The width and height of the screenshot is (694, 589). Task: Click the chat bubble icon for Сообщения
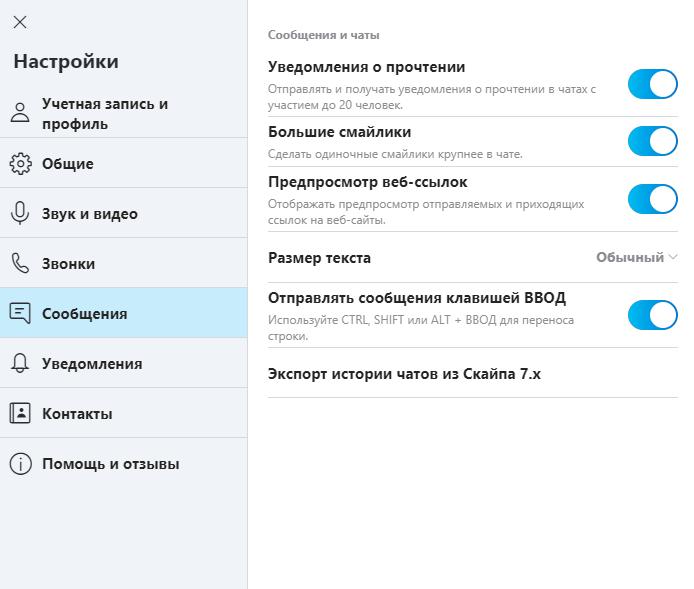pyautogui.click(x=20, y=313)
